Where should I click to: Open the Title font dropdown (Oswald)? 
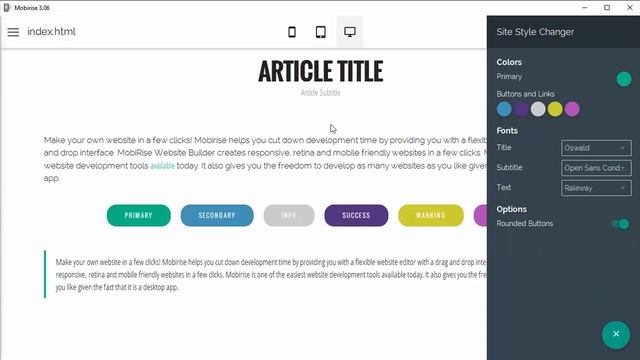pyautogui.click(x=596, y=148)
